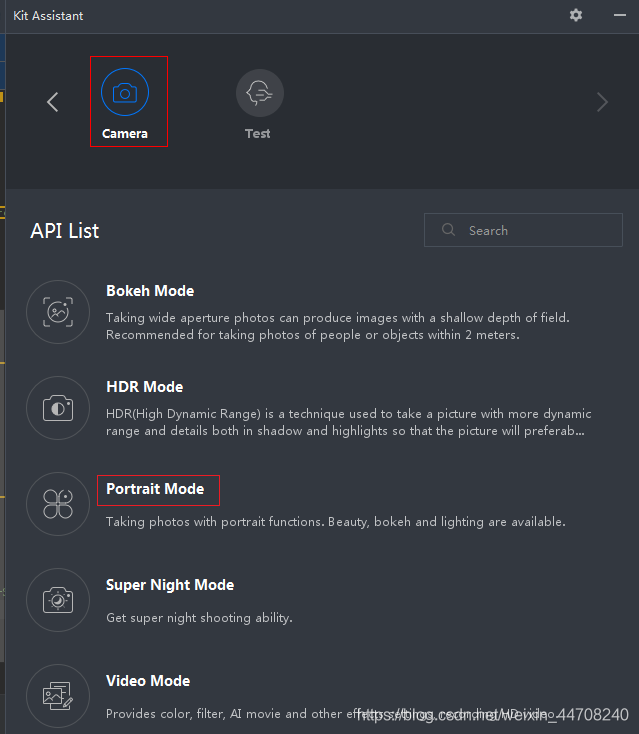
Task: Open the Portrait Mode API title
Action: click(155, 489)
